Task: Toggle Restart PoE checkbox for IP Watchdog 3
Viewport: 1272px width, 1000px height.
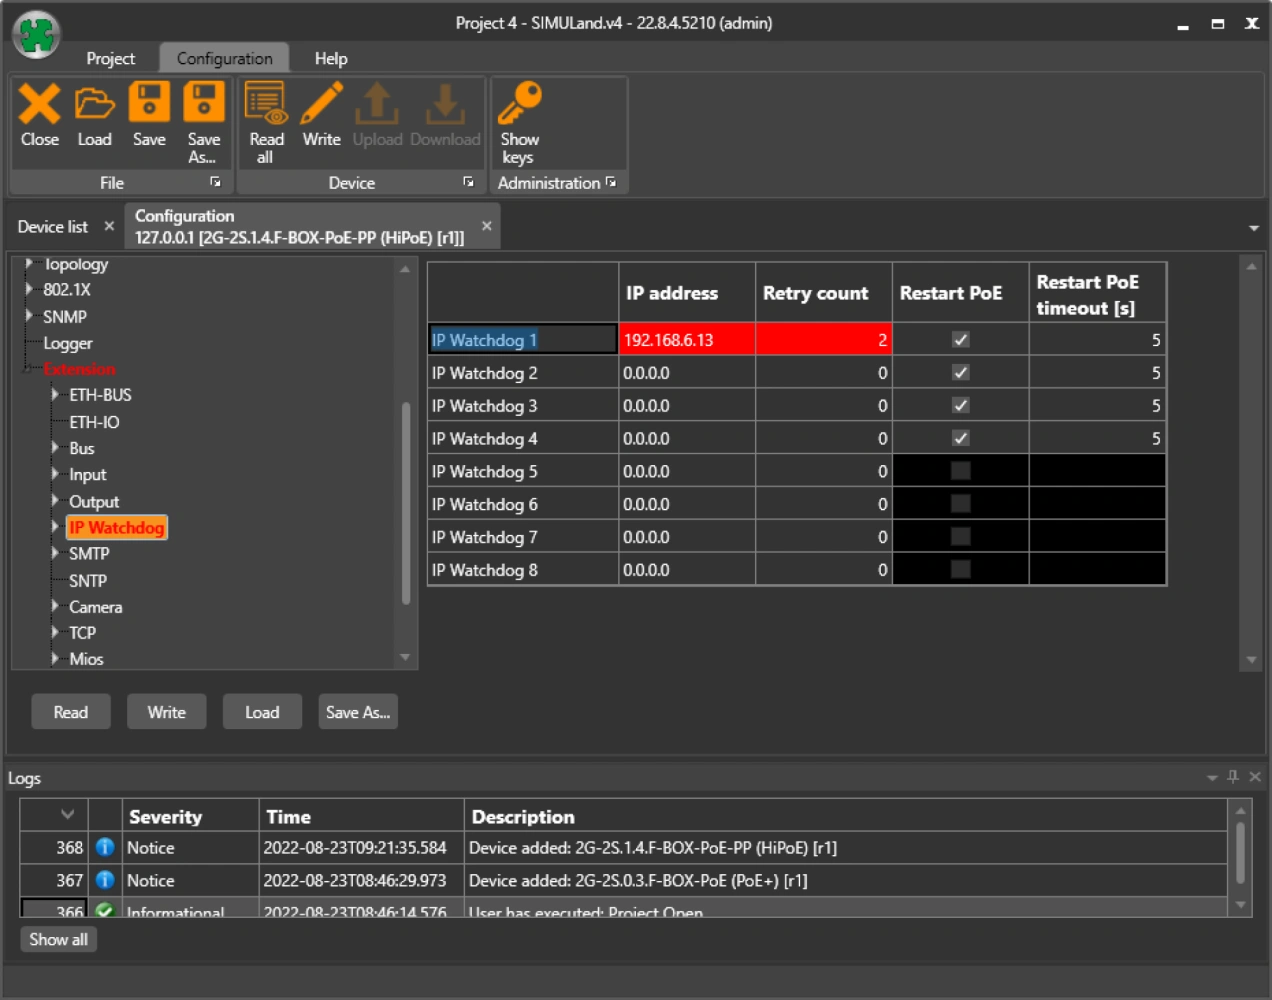Action: (x=960, y=406)
